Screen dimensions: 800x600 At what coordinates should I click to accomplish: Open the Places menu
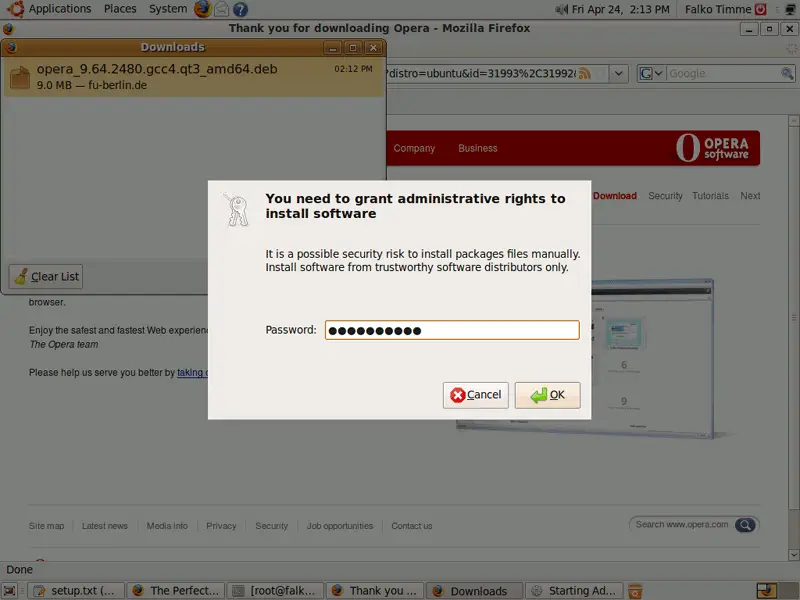120,9
